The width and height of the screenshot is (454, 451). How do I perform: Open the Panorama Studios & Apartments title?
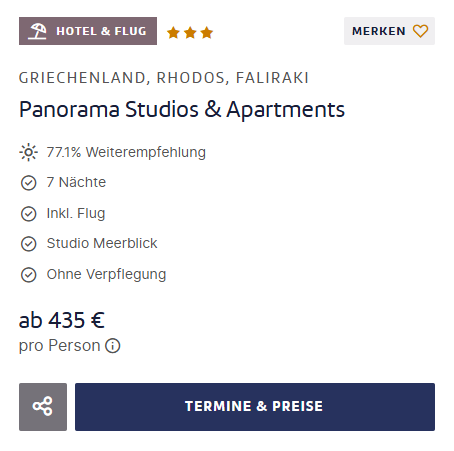tap(182, 110)
